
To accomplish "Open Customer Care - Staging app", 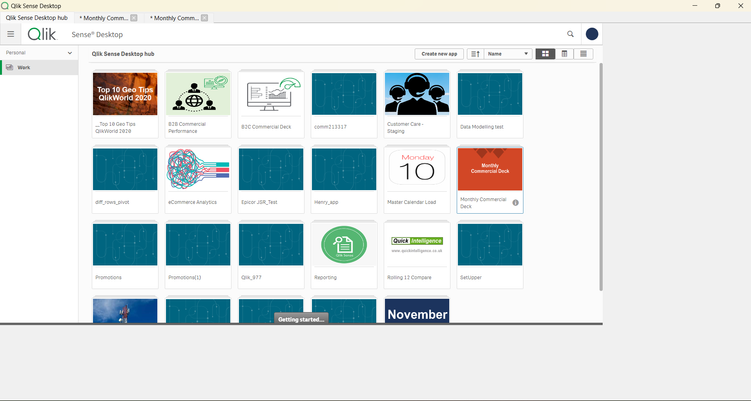I will coord(417,104).
